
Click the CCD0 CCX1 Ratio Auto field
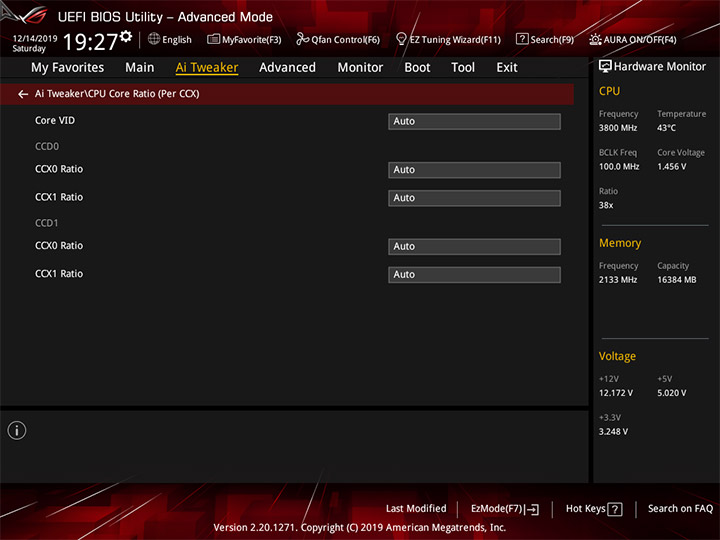tap(474, 198)
